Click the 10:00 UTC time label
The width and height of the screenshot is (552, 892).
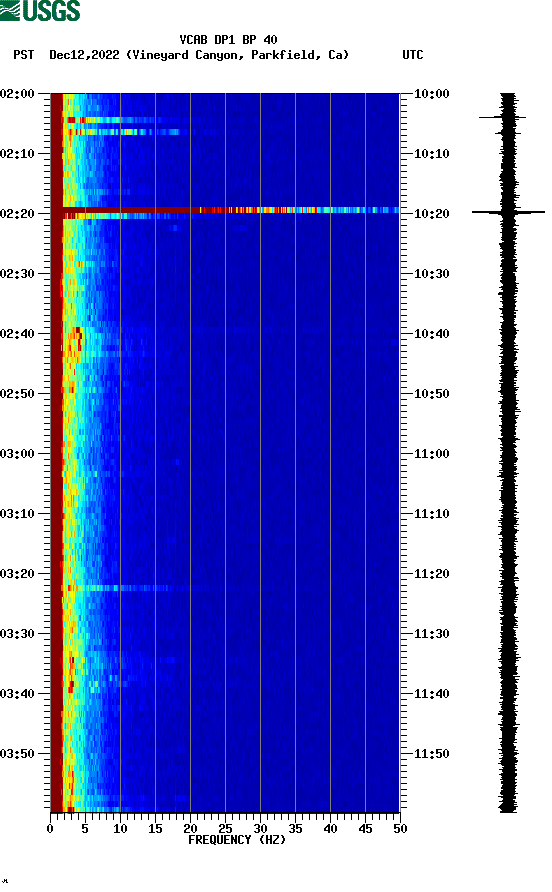tap(432, 94)
